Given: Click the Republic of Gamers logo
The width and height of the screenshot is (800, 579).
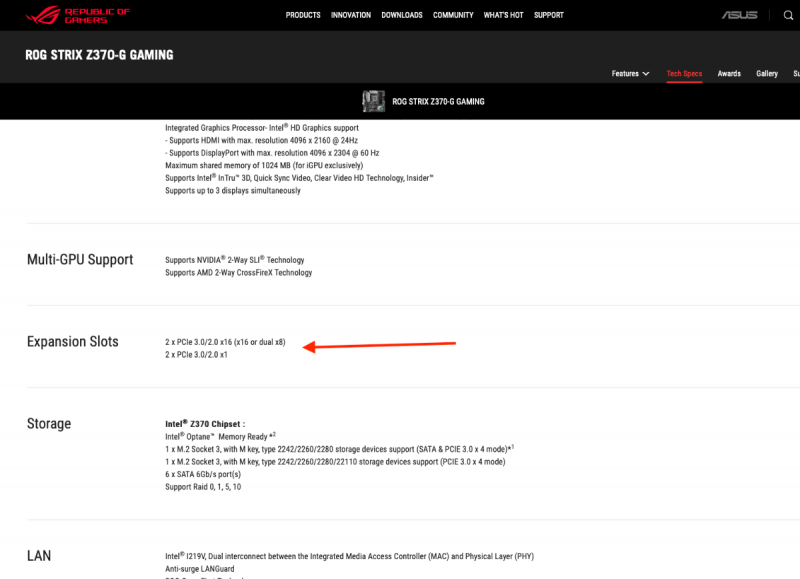Looking at the screenshot, I should tap(78, 15).
